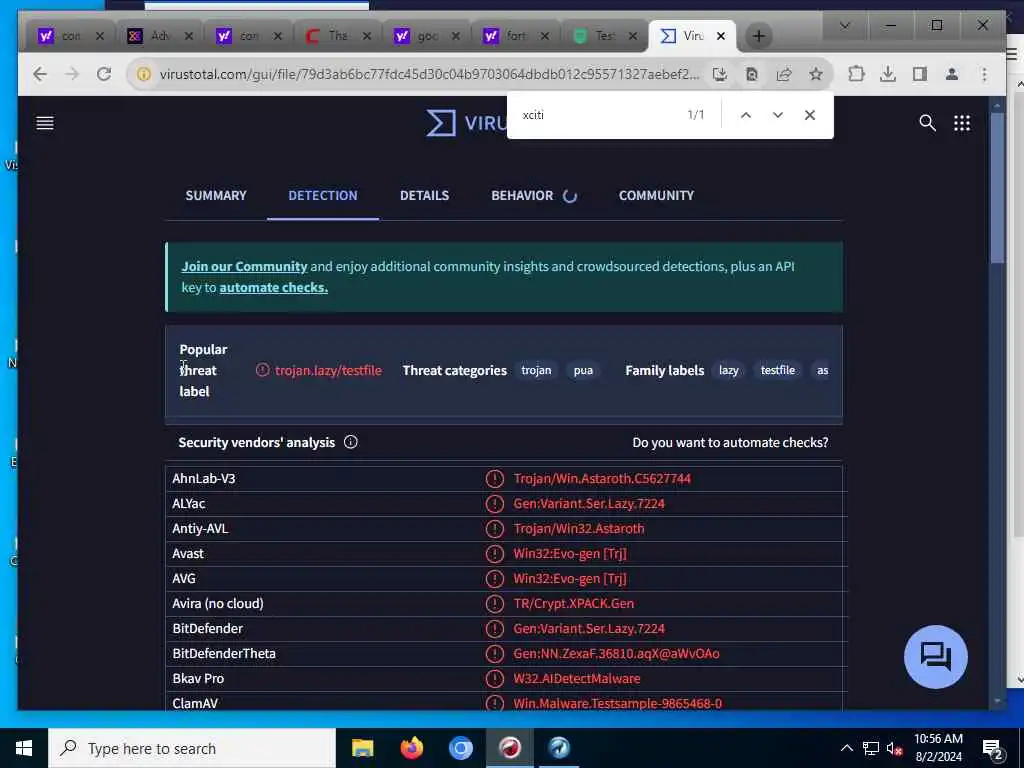Select the DETECTION tab
Viewport: 1024px width, 768px height.
point(323,195)
